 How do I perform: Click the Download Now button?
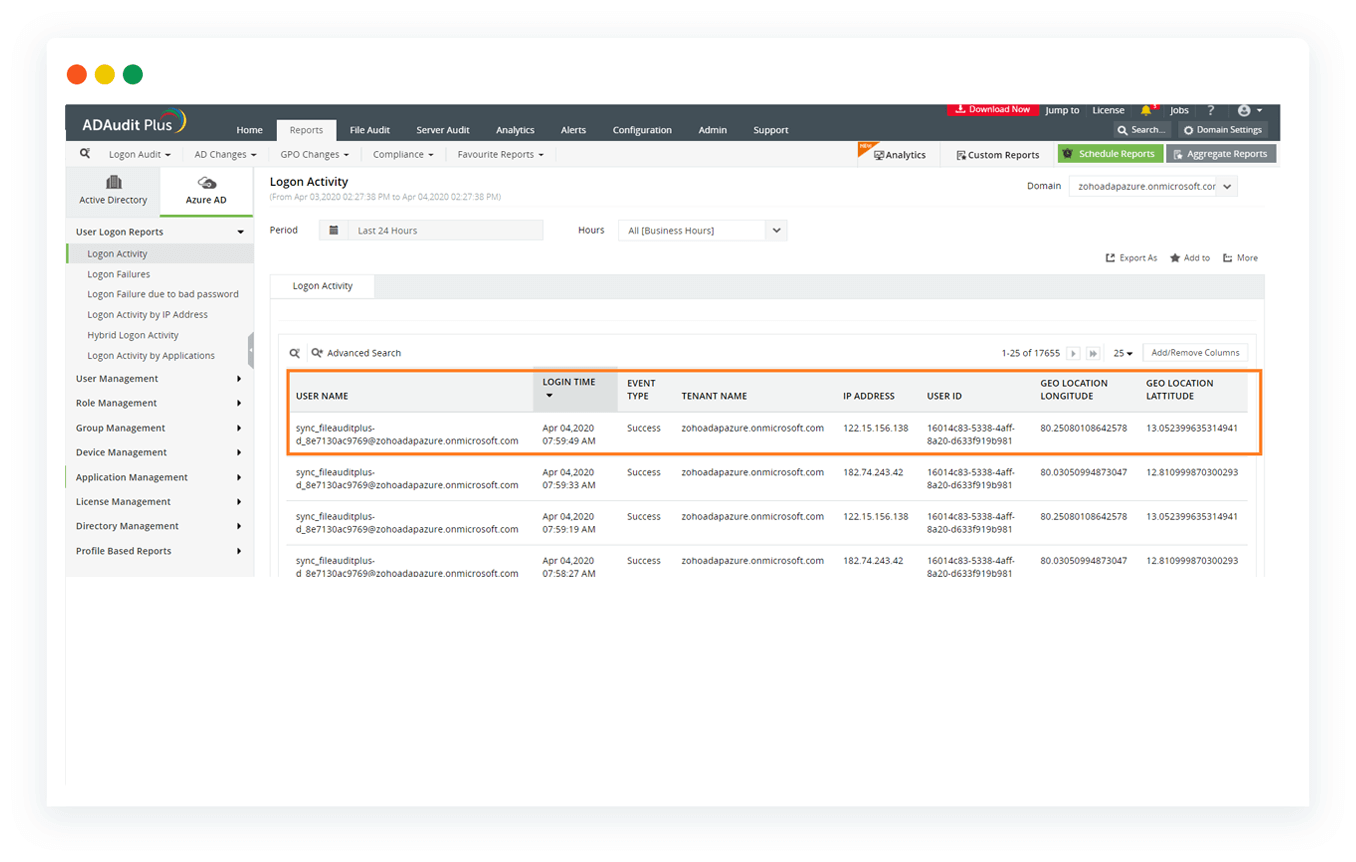pos(993,110)
